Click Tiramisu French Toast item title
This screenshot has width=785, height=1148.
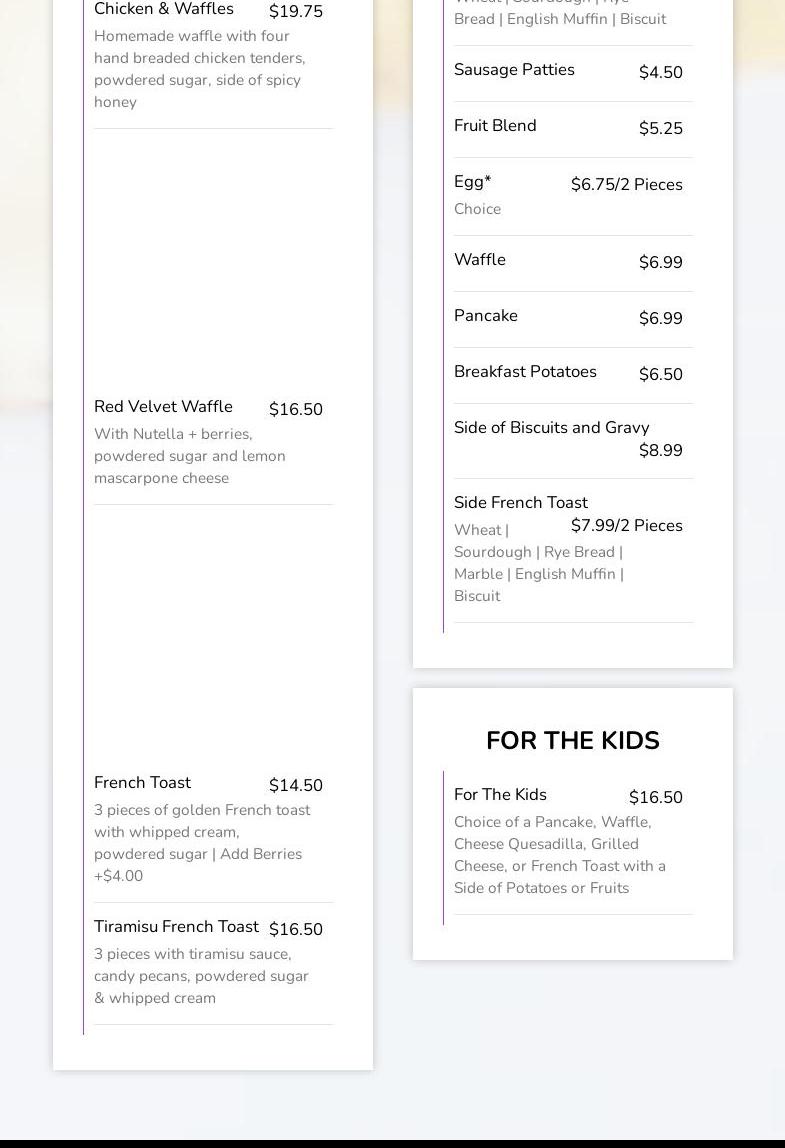click(176, 927)
